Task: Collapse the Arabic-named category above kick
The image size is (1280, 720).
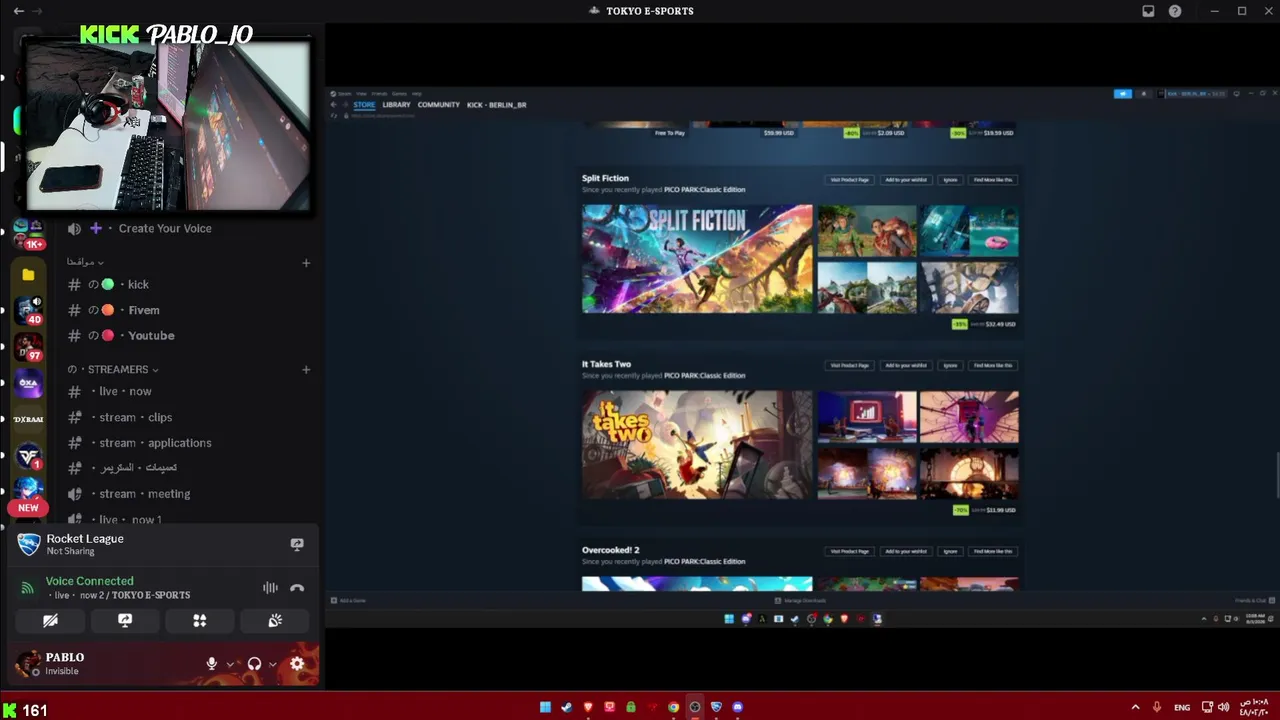Action: 85,262
